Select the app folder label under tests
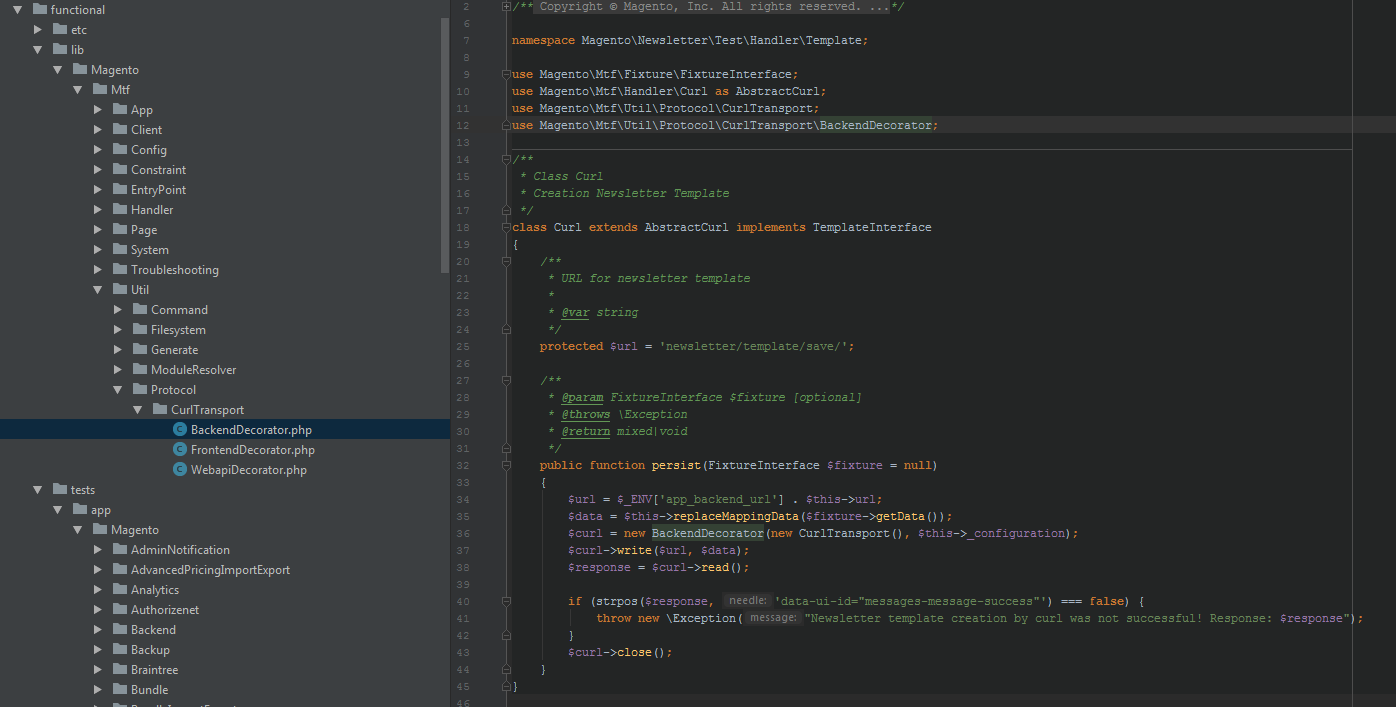The width and height of the screenshot is (1396, 707). coord(101,510)
